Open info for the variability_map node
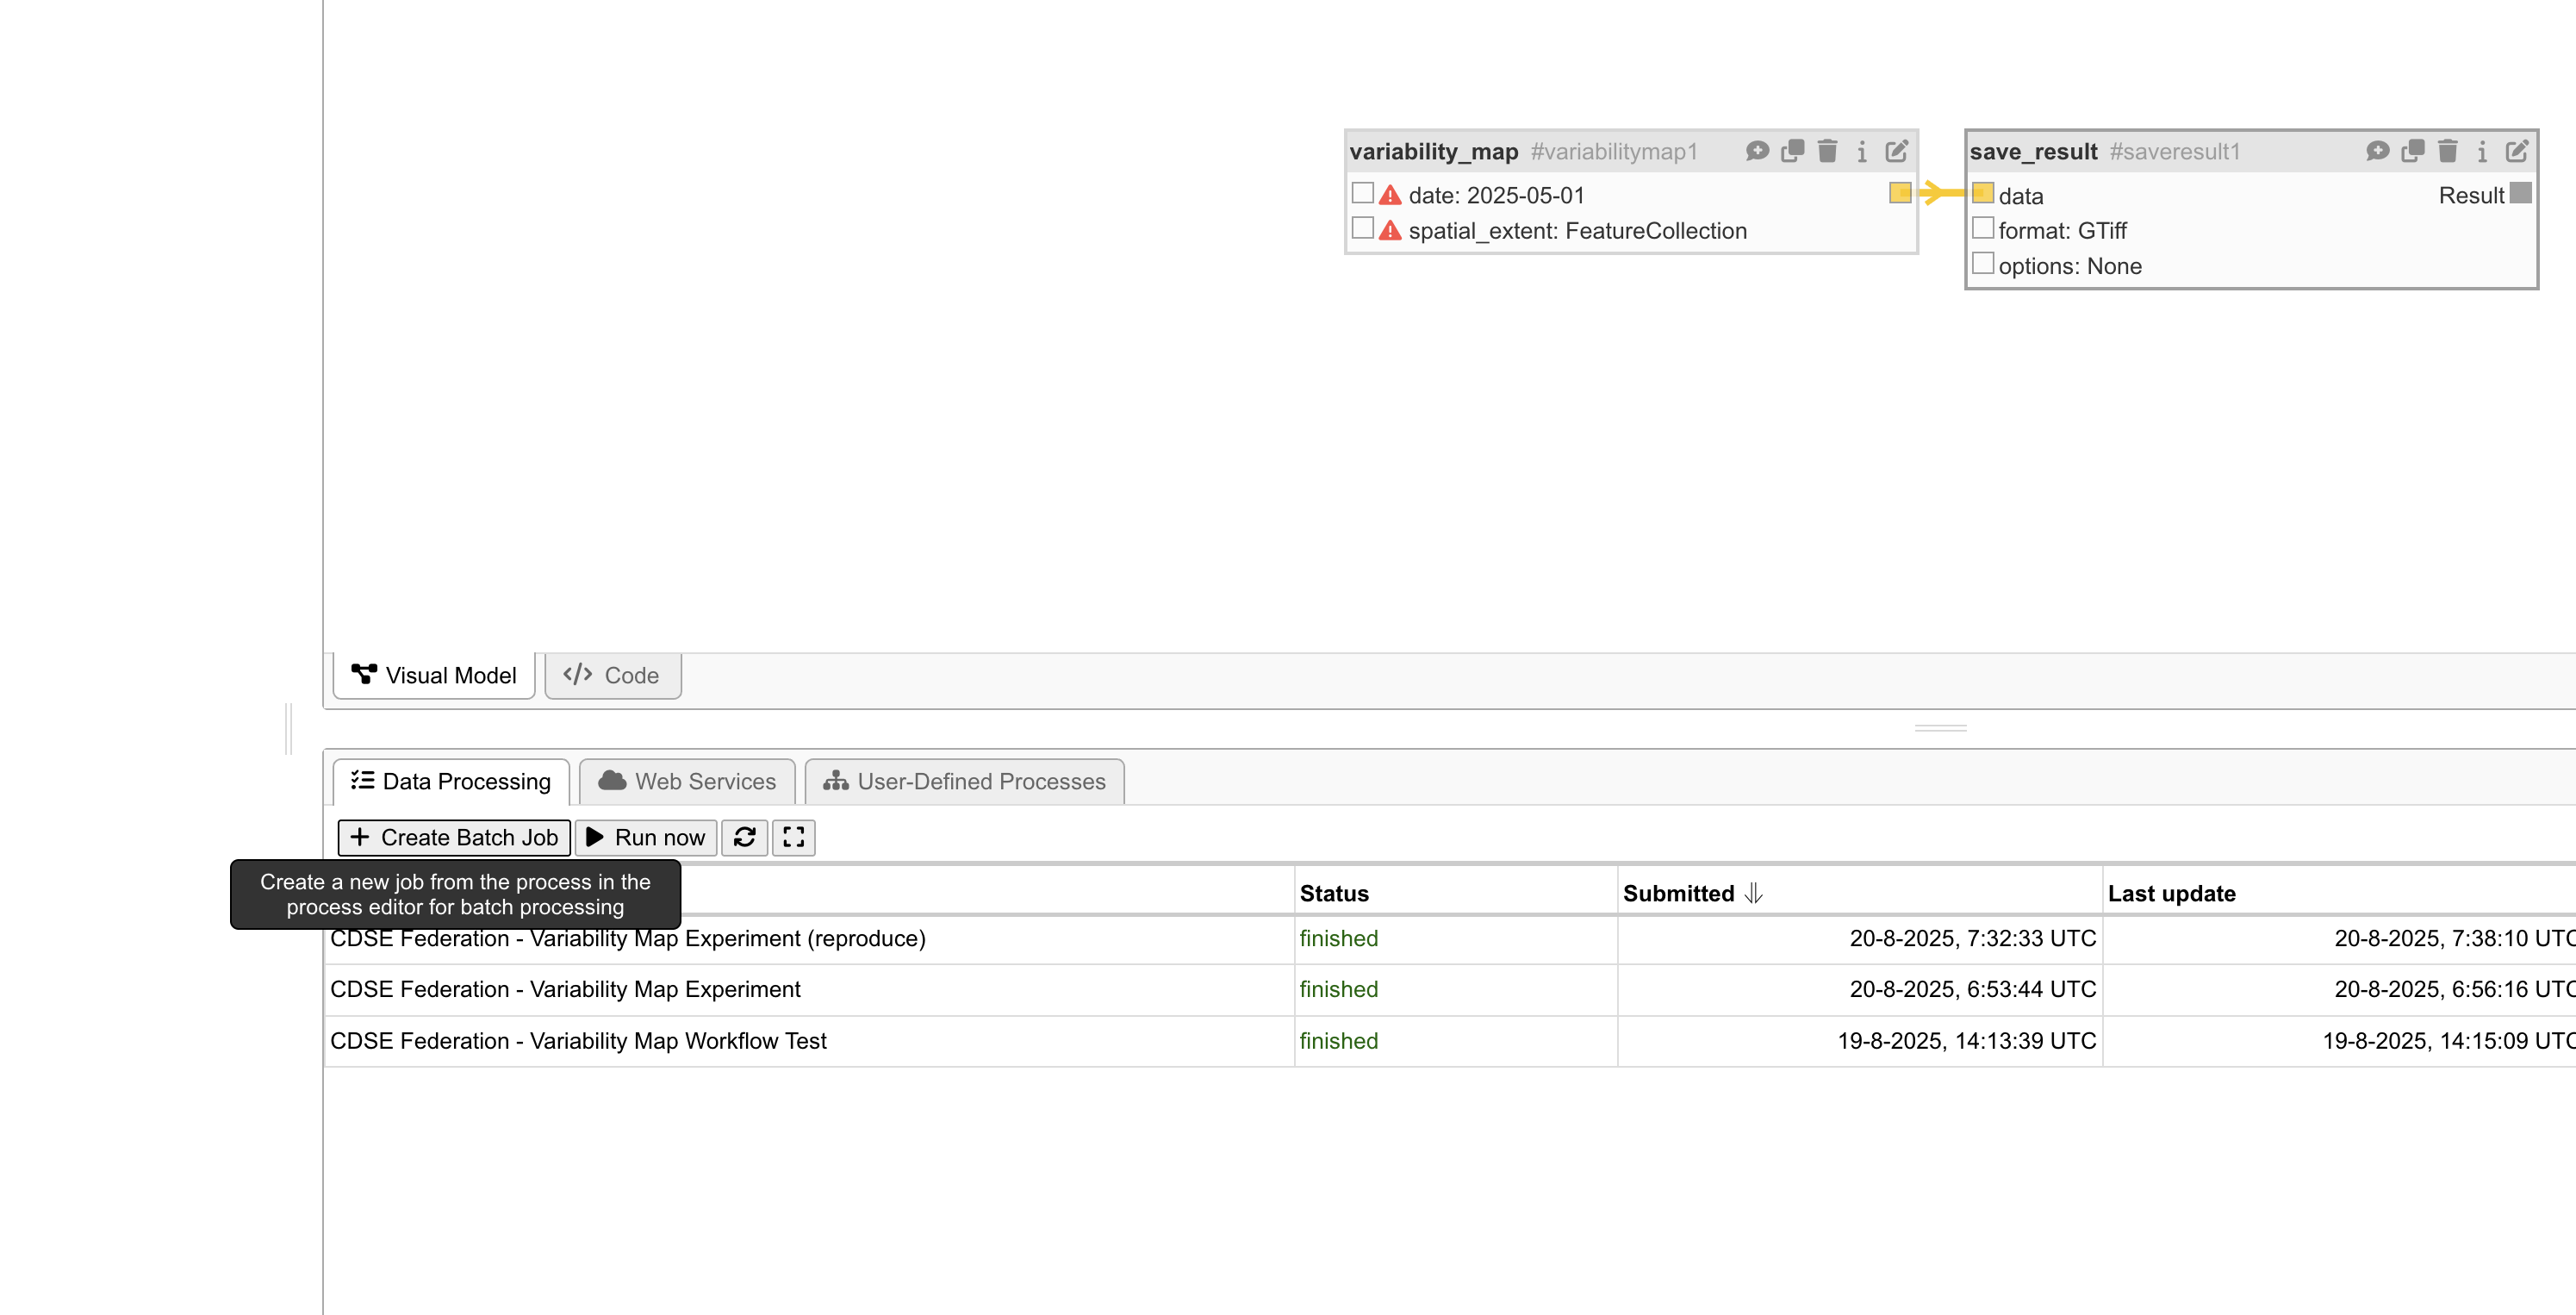This screenshot has width=2576, height=1315. click(1861, 151)
